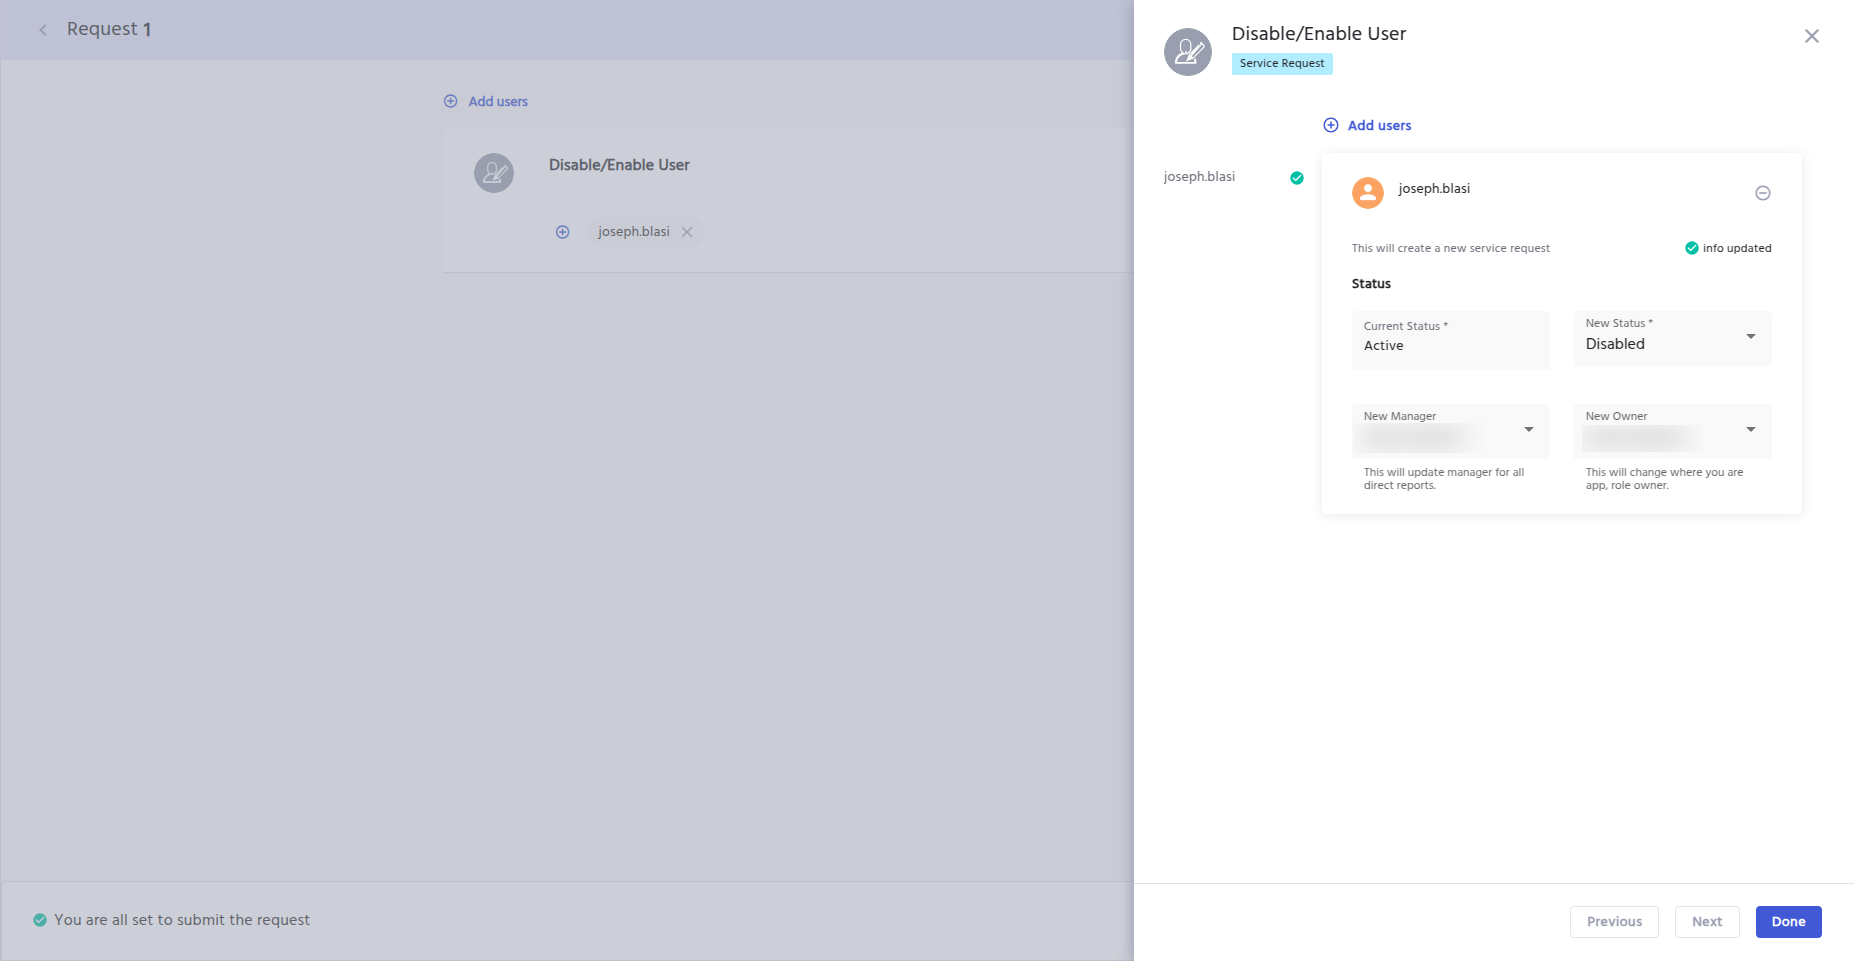The width and height of the screenshot is (1854, 961).
Task: Click the Service Request tag
Action: [1281, 64]
